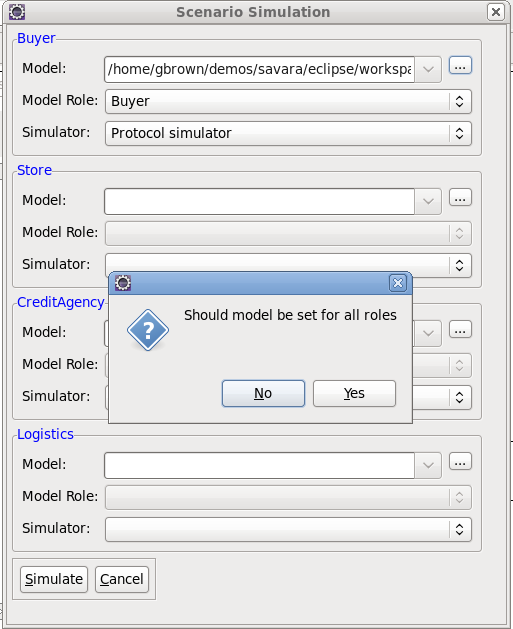Click the Scenario Simulation window app icon
This screenshot has width=513, height=629.
[x=17, y=12]
